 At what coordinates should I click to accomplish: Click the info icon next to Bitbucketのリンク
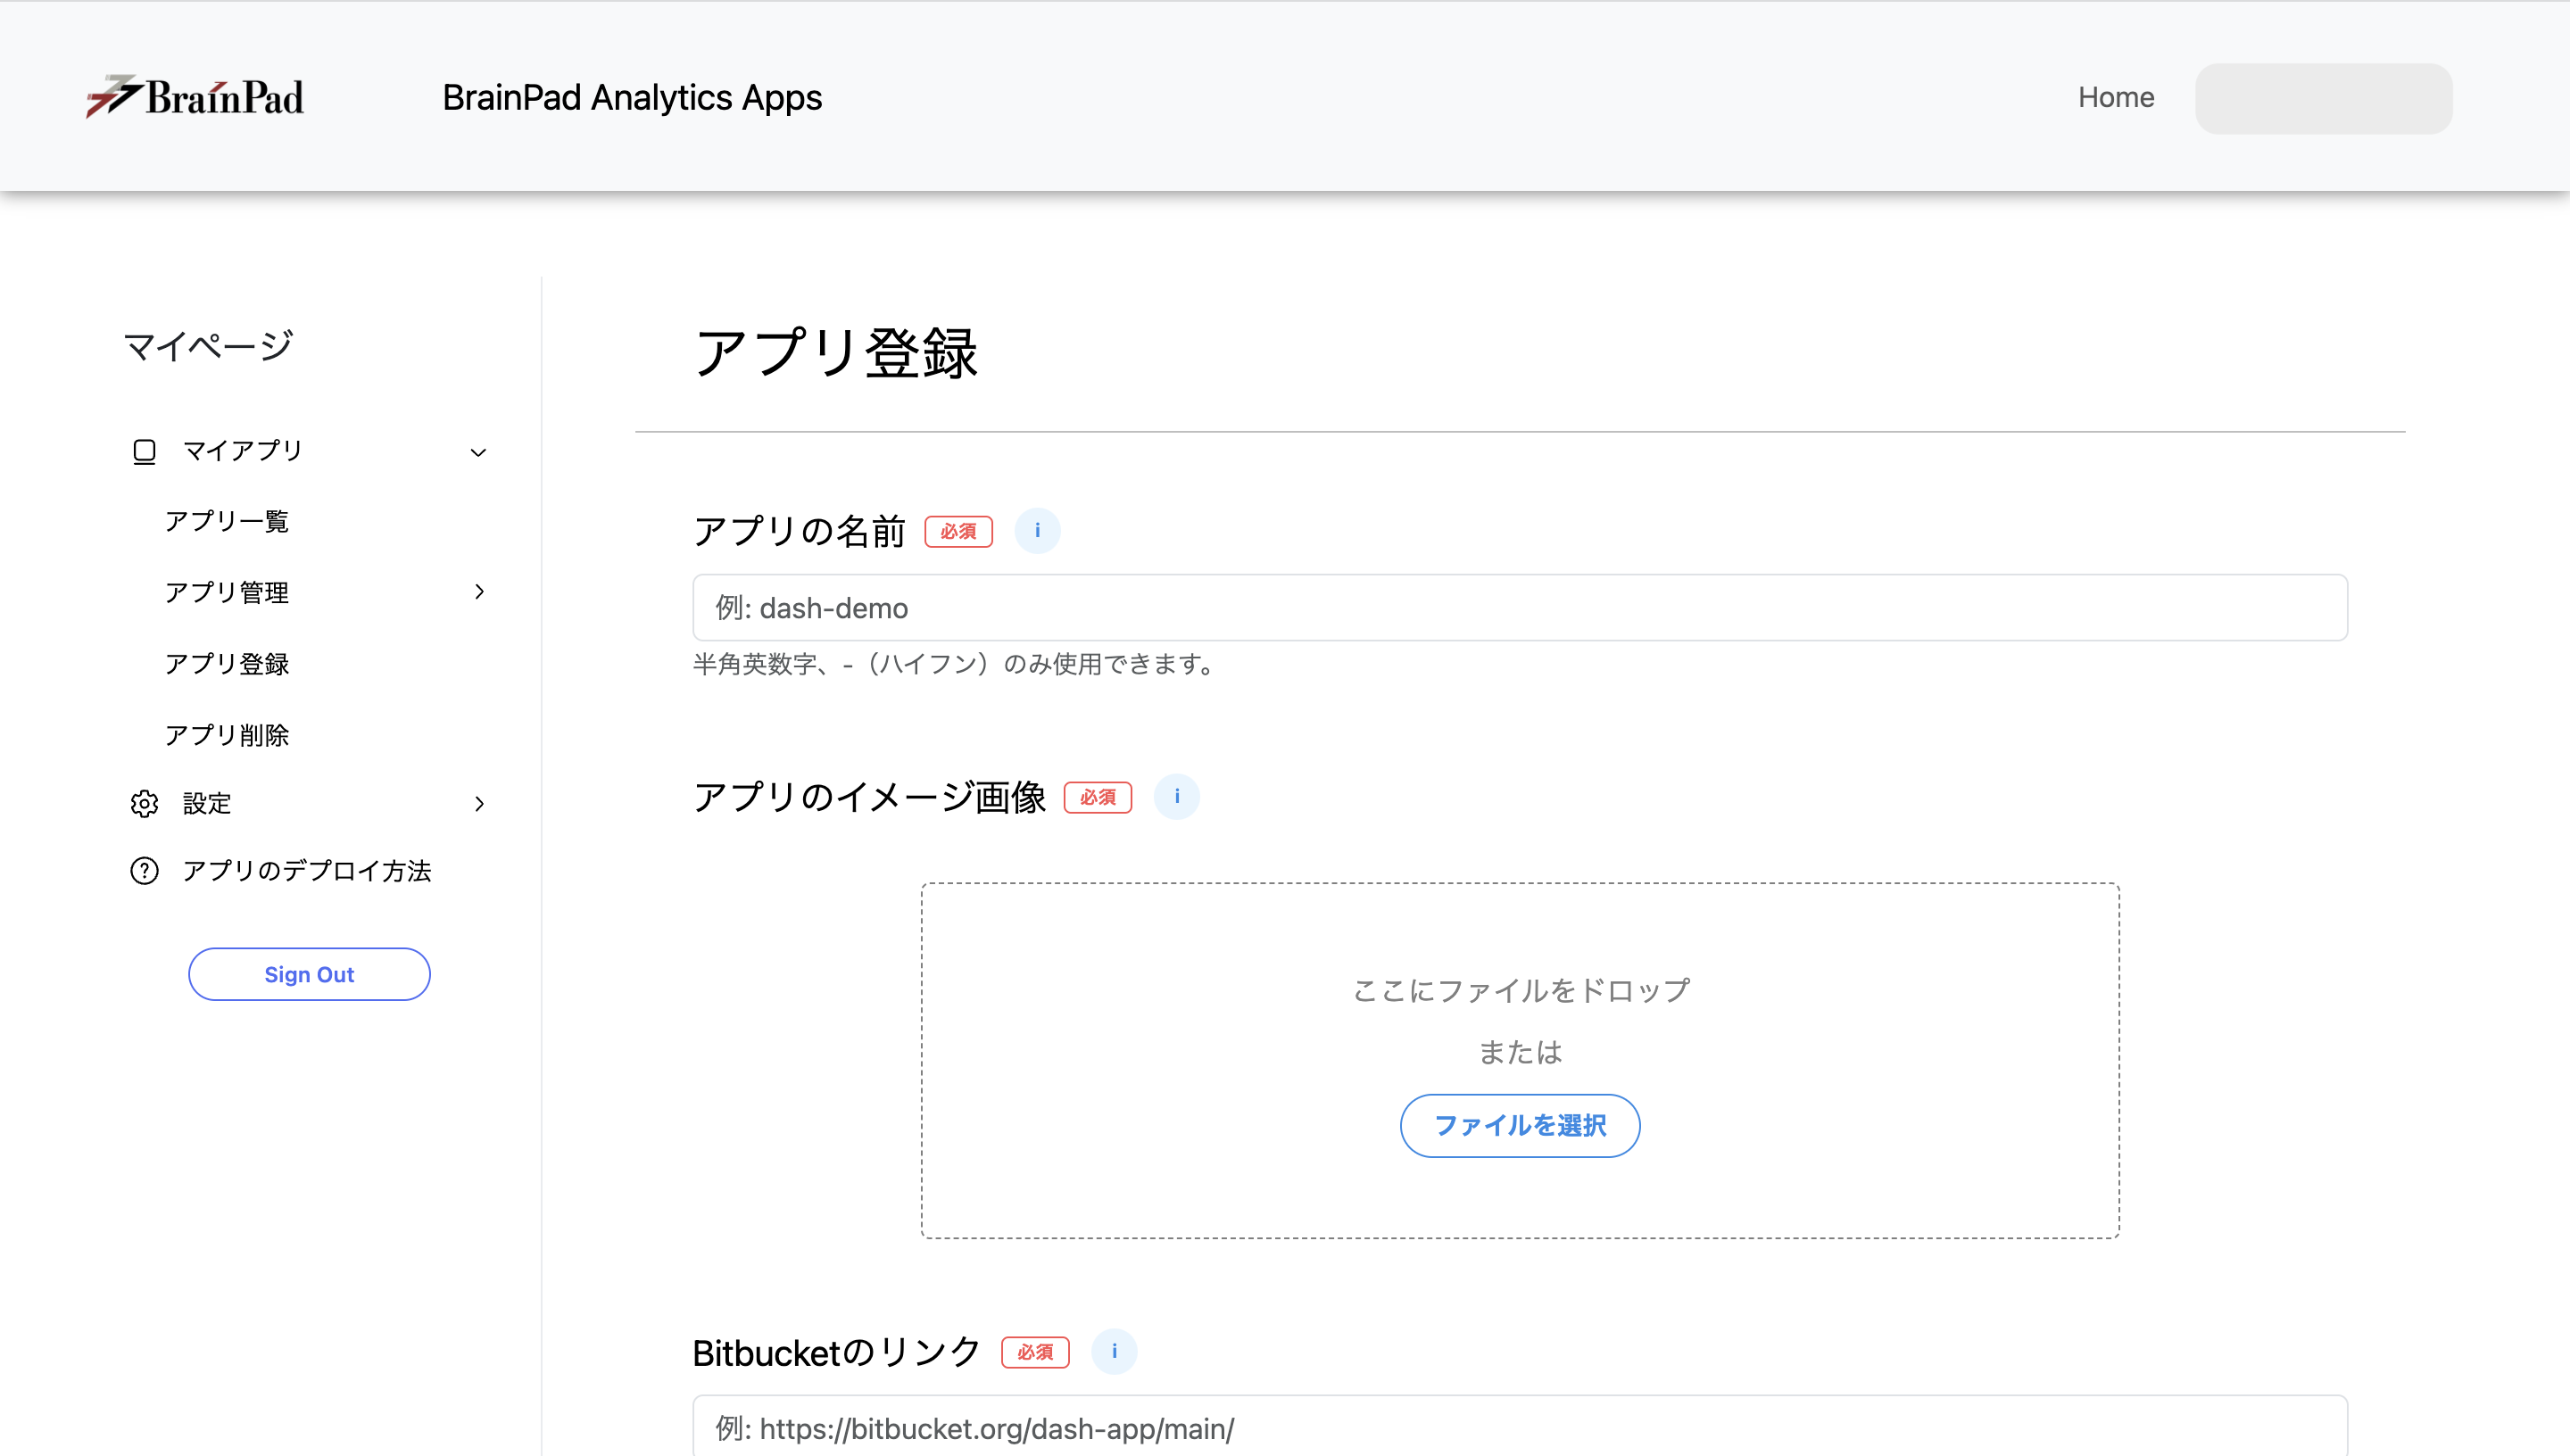pyautogui.click(x=1114, y=1352)
